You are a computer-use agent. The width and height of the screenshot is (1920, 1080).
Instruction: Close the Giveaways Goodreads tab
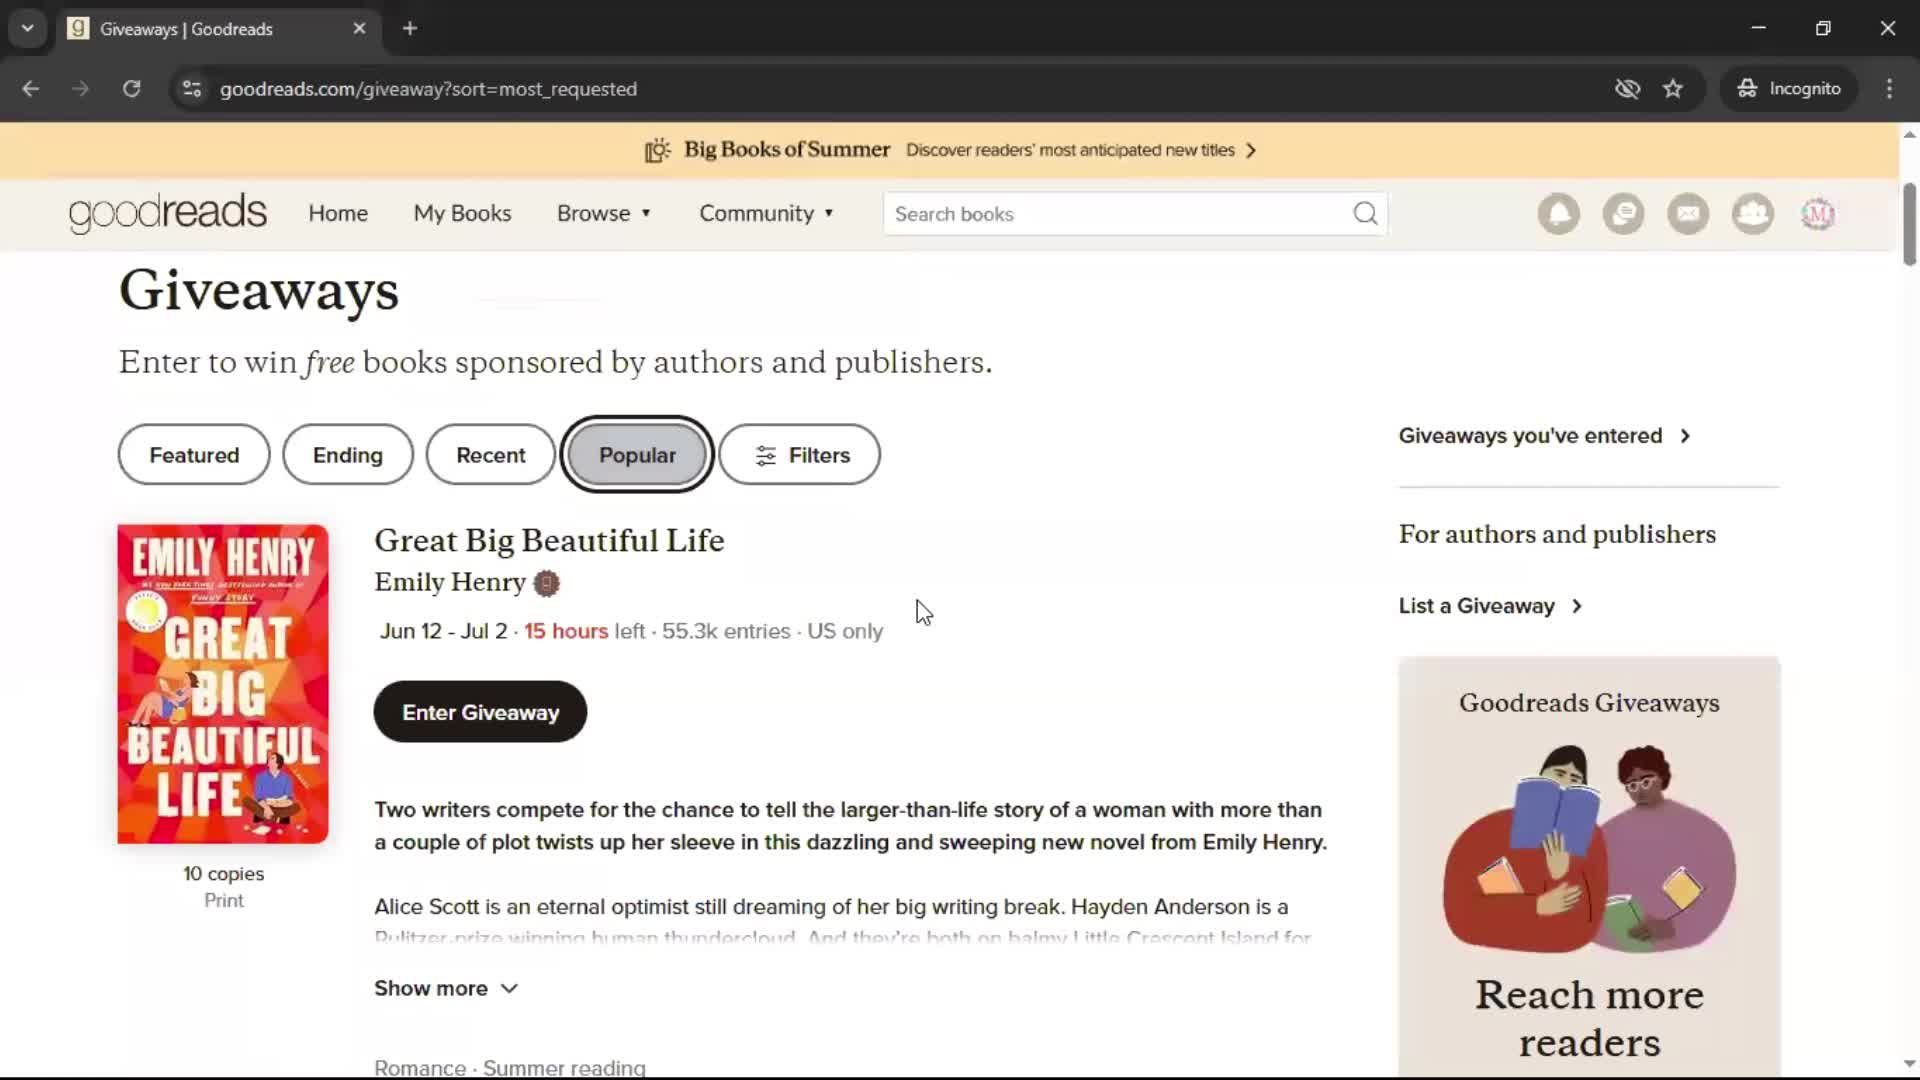[359, 29]
